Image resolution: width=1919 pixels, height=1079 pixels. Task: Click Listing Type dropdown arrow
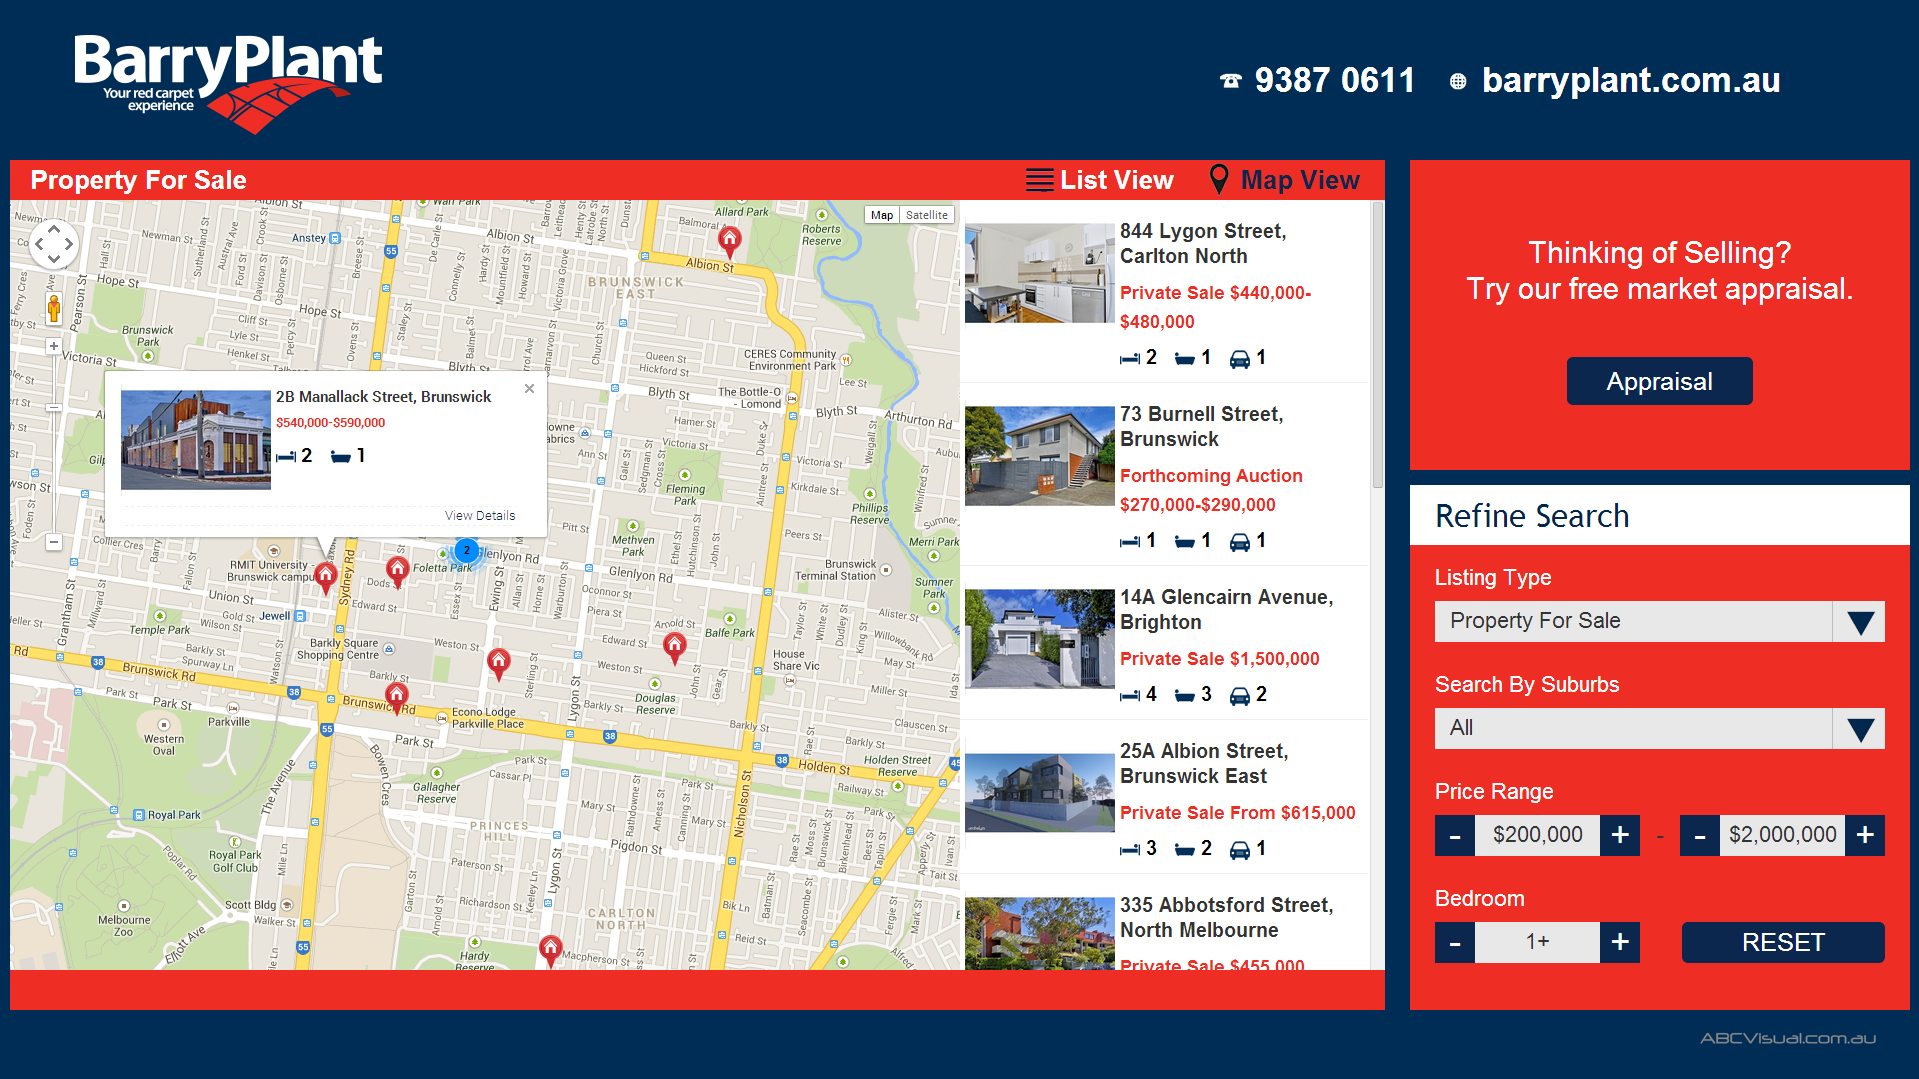click(x=1860, y=622)
